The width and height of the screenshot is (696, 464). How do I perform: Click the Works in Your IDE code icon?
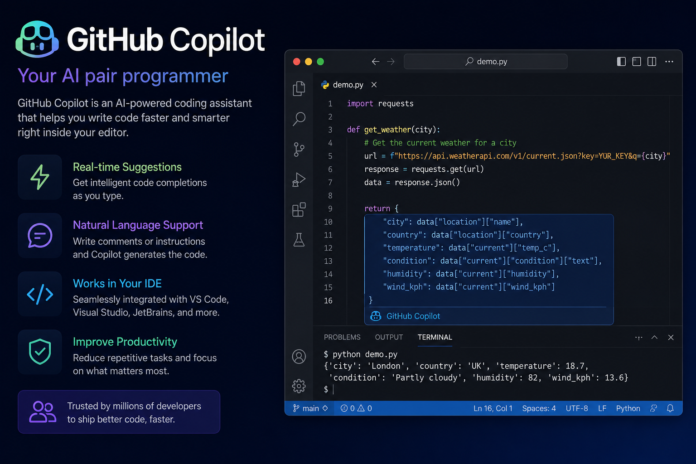click(x=40, y=294)
